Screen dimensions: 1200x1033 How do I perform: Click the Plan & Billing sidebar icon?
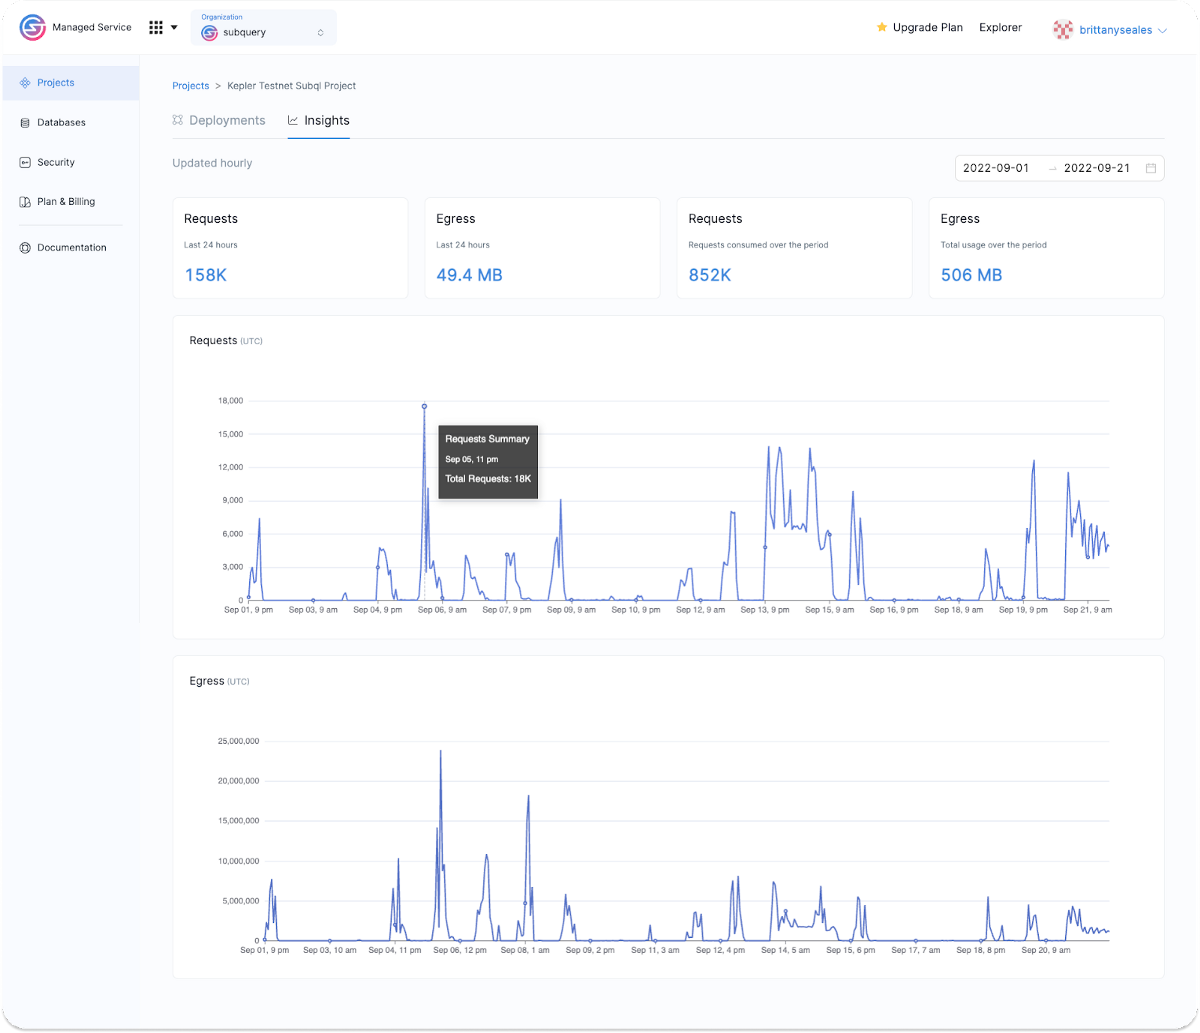(x=25, y=202)
